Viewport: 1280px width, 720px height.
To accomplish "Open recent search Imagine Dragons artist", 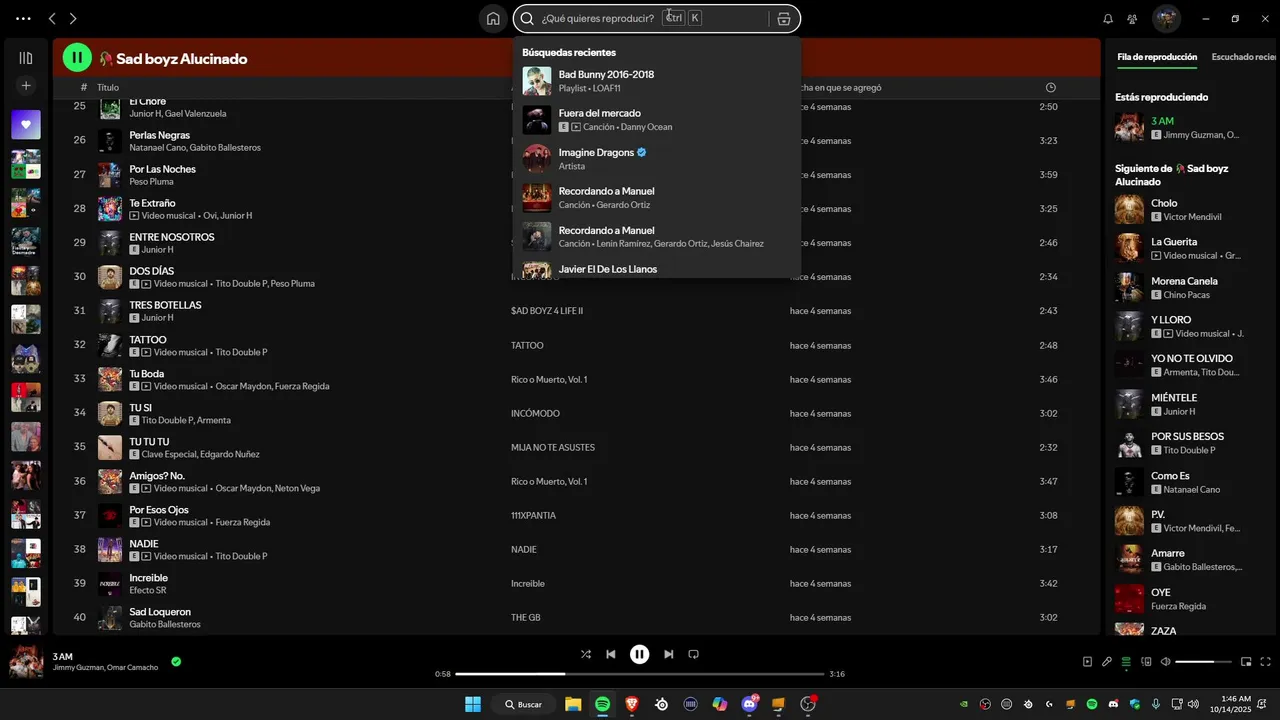I will (657, 159).
